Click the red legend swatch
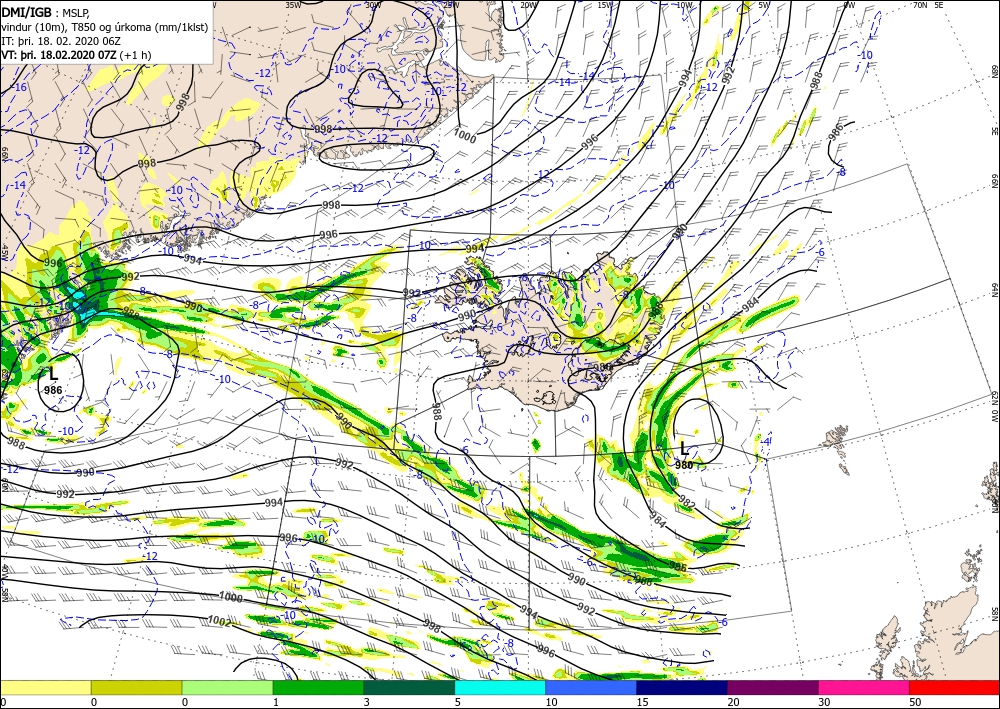Screen dimensions: 1000x709 955,687
